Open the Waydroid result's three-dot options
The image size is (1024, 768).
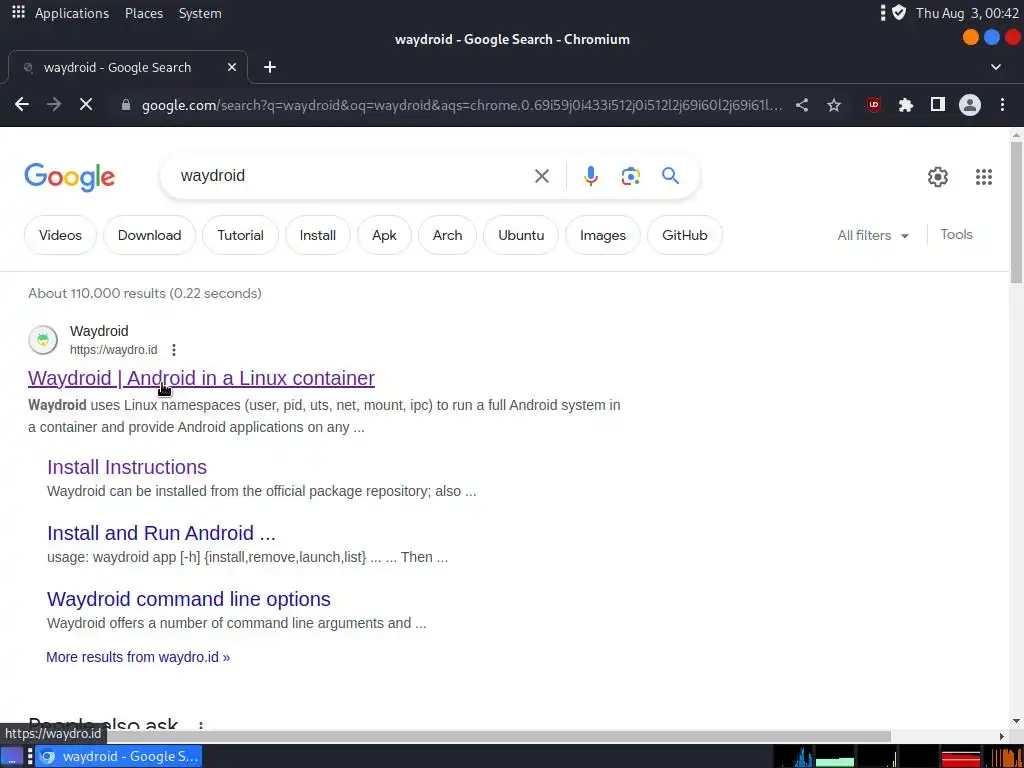tap(174, 350)
